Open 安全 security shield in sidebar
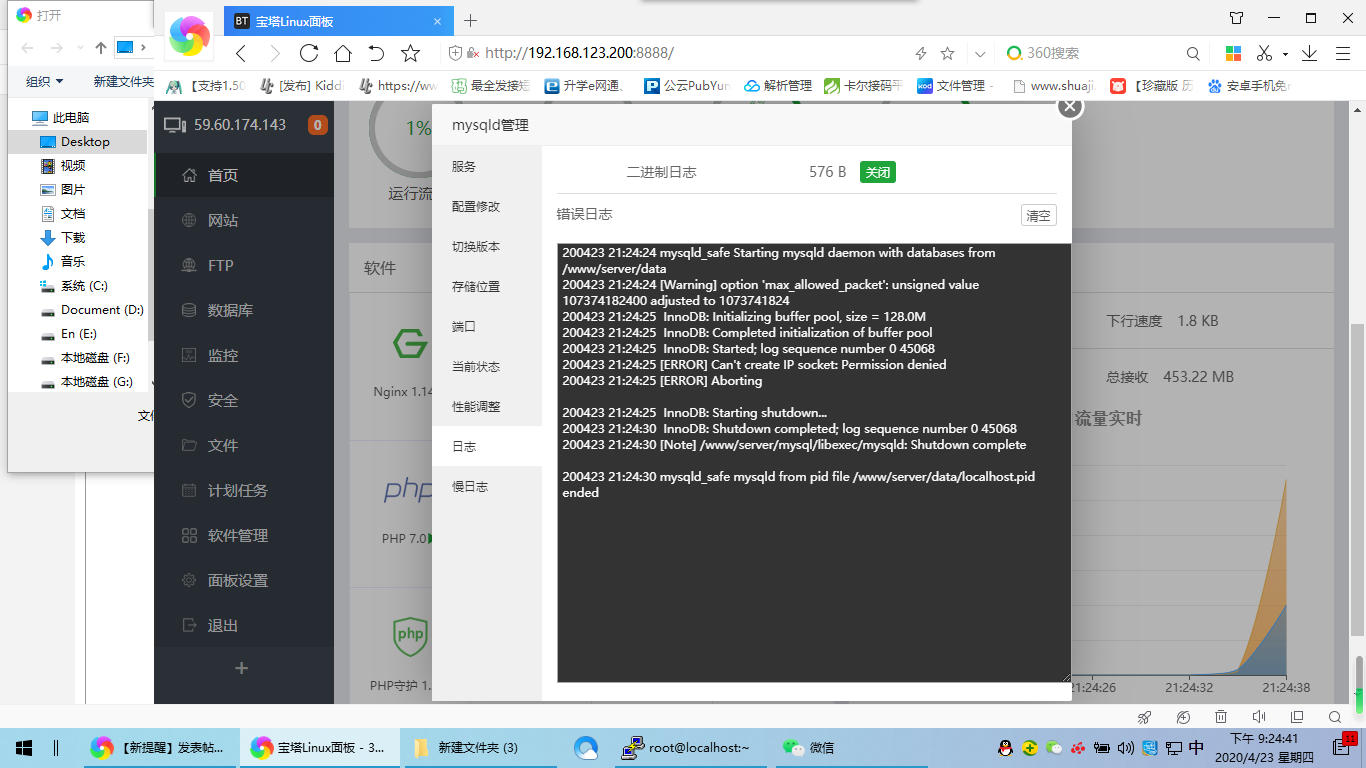Image resolution: width=1366 pixels, height=768 pixels. point(189,401)
